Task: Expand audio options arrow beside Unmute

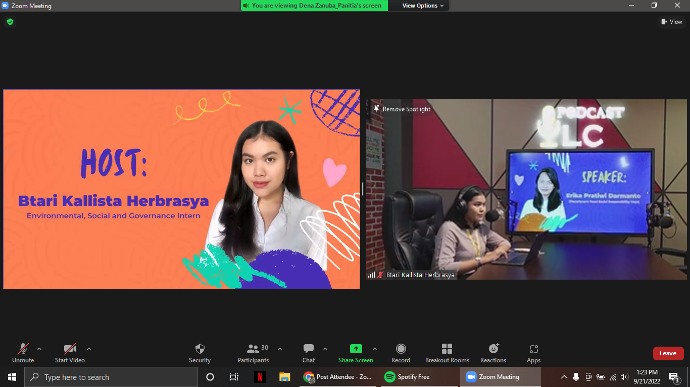Action: (x=39, y=349)
